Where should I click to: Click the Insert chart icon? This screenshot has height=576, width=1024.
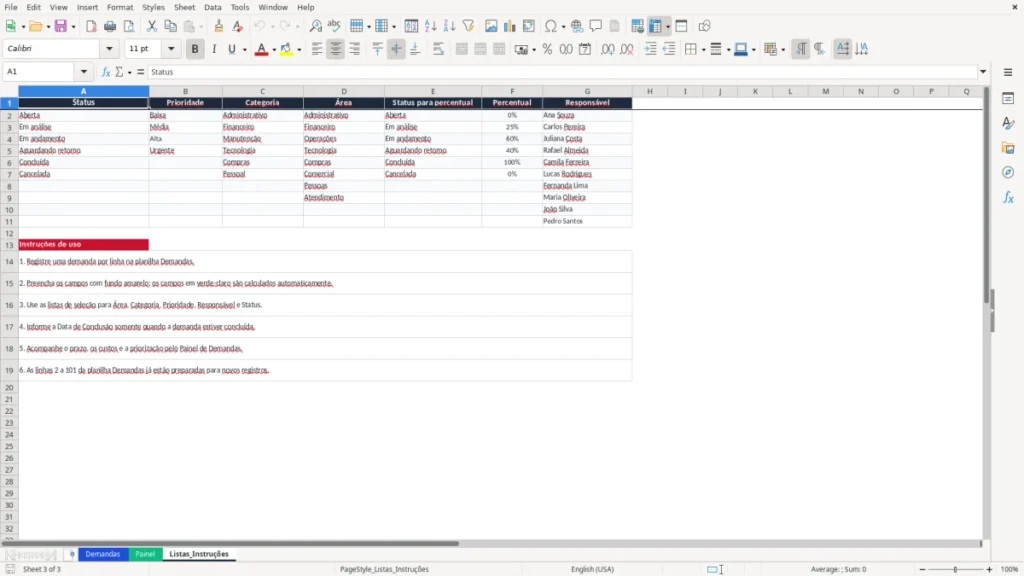(x=509, y=26)
